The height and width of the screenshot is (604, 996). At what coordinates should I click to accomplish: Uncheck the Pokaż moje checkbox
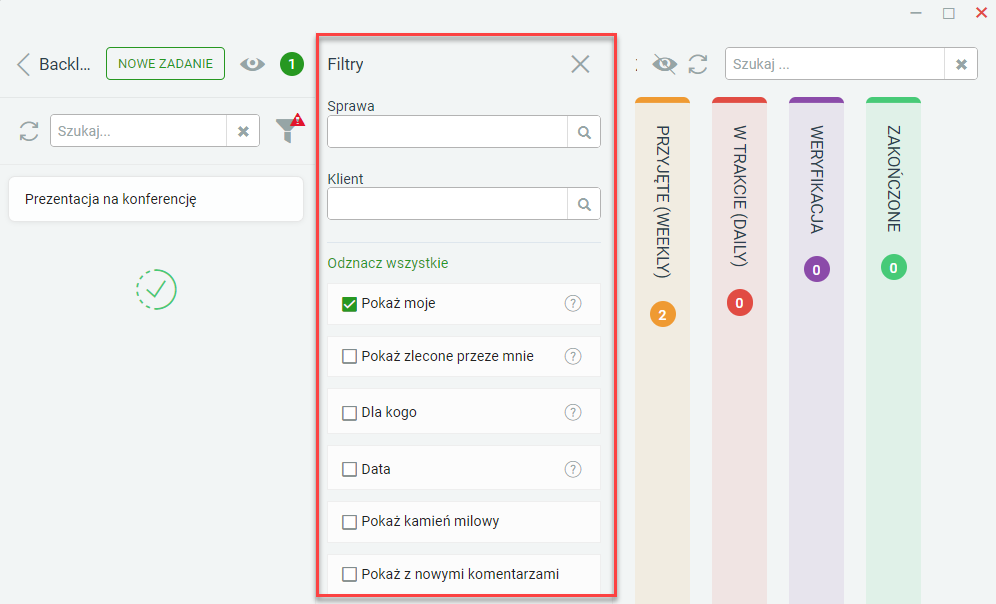(x=349, y=304)
